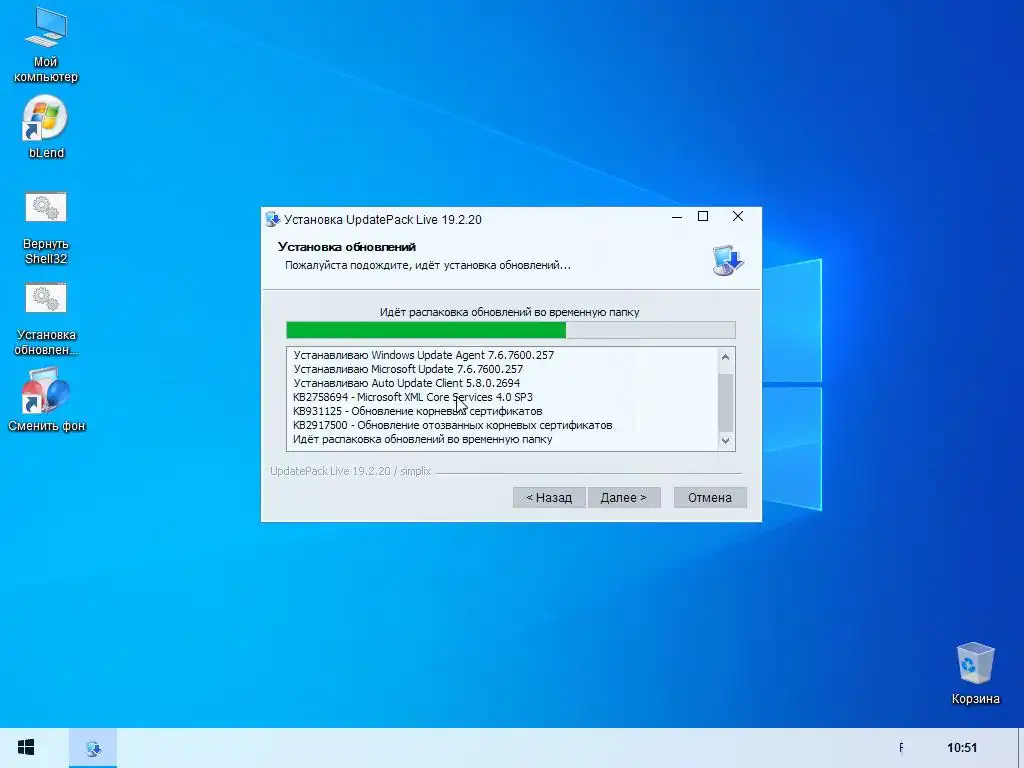Click the green installation progress bar
The width and height of the screenshot is (1024, 768).
511,330
